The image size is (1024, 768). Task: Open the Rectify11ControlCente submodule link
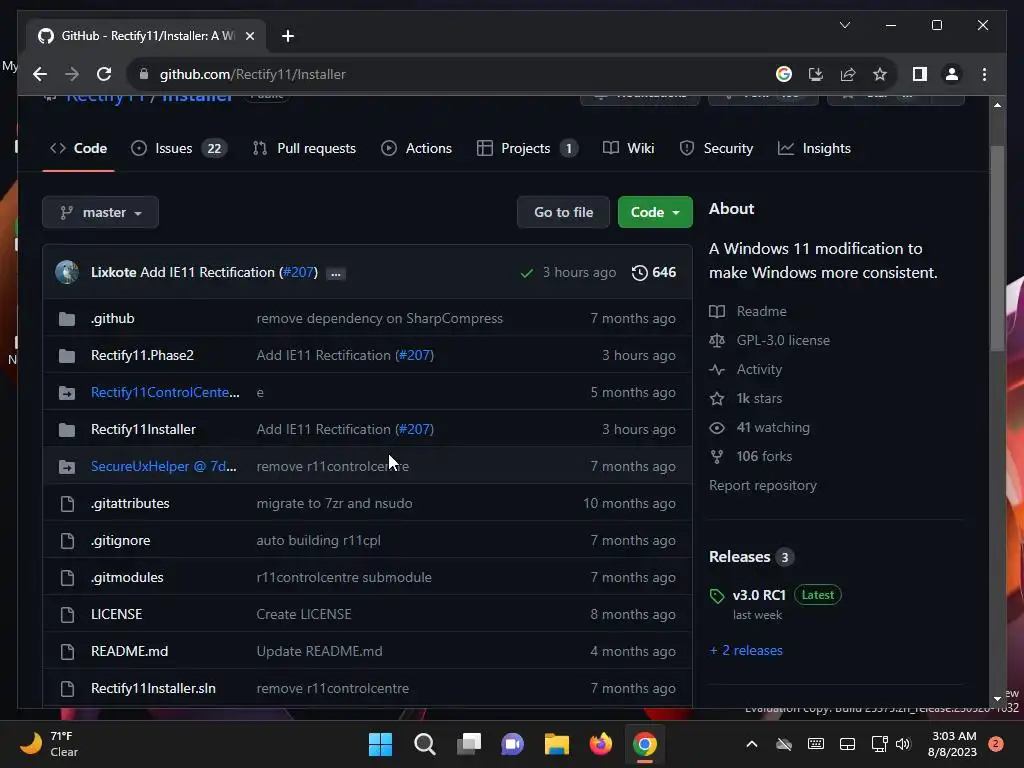pyautogui.click(x=165, y=392)
